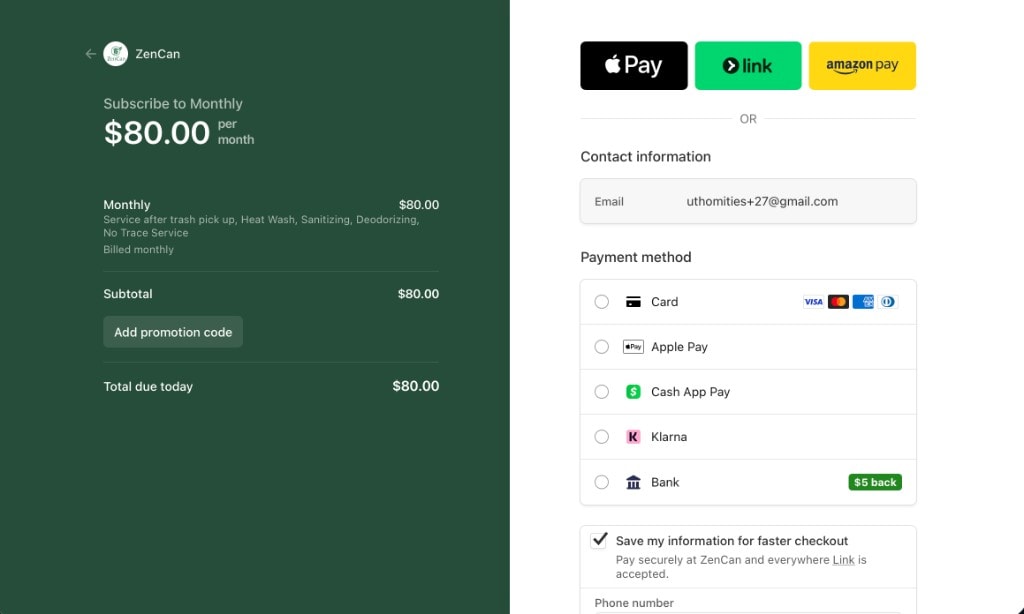This screenshot has width=1024, height=614.
Task: Click the Contact information heading
Action: tap(645, 157)
